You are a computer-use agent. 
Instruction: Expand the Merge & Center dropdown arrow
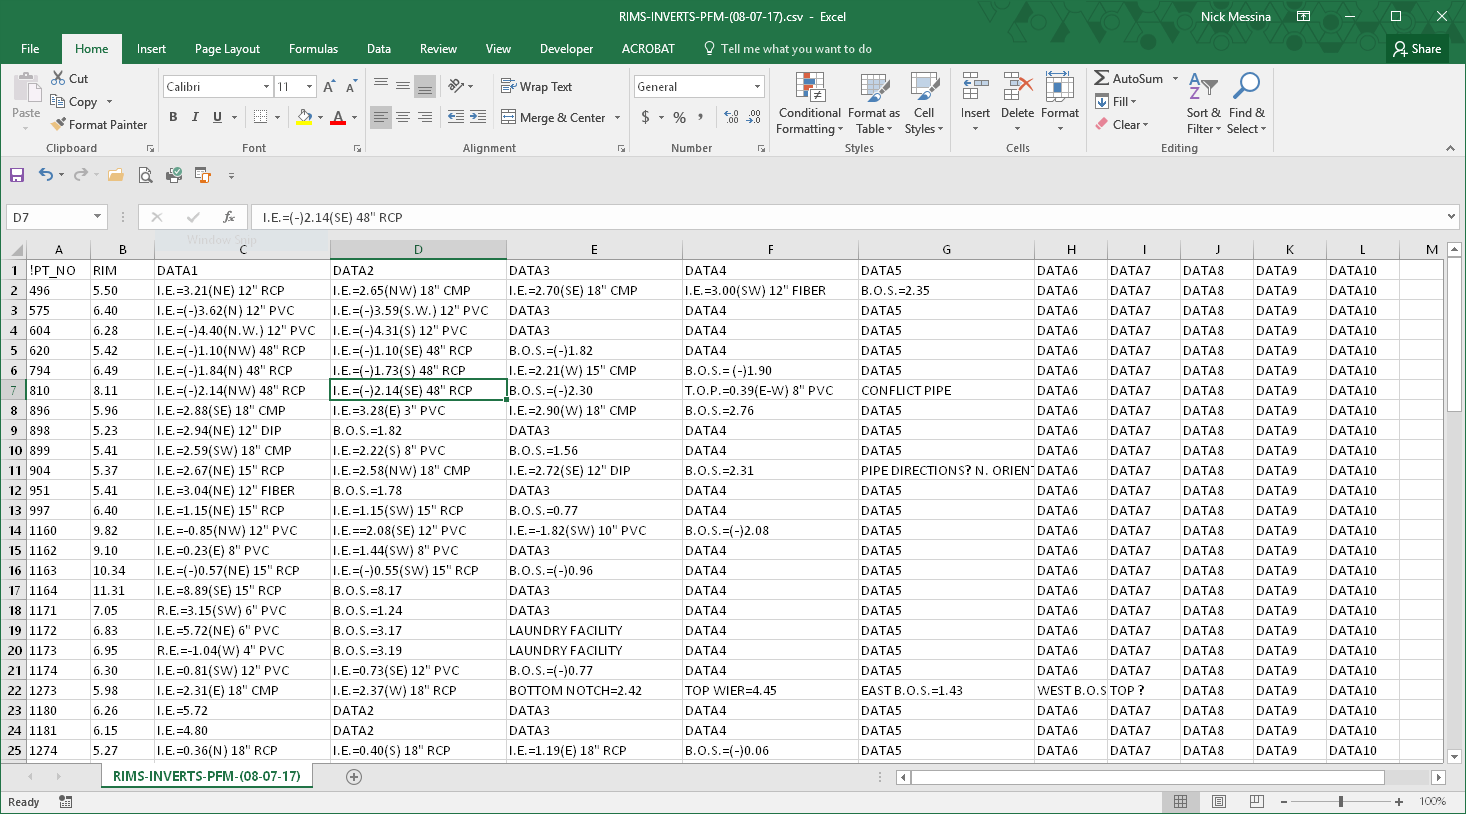pos(616,117)
